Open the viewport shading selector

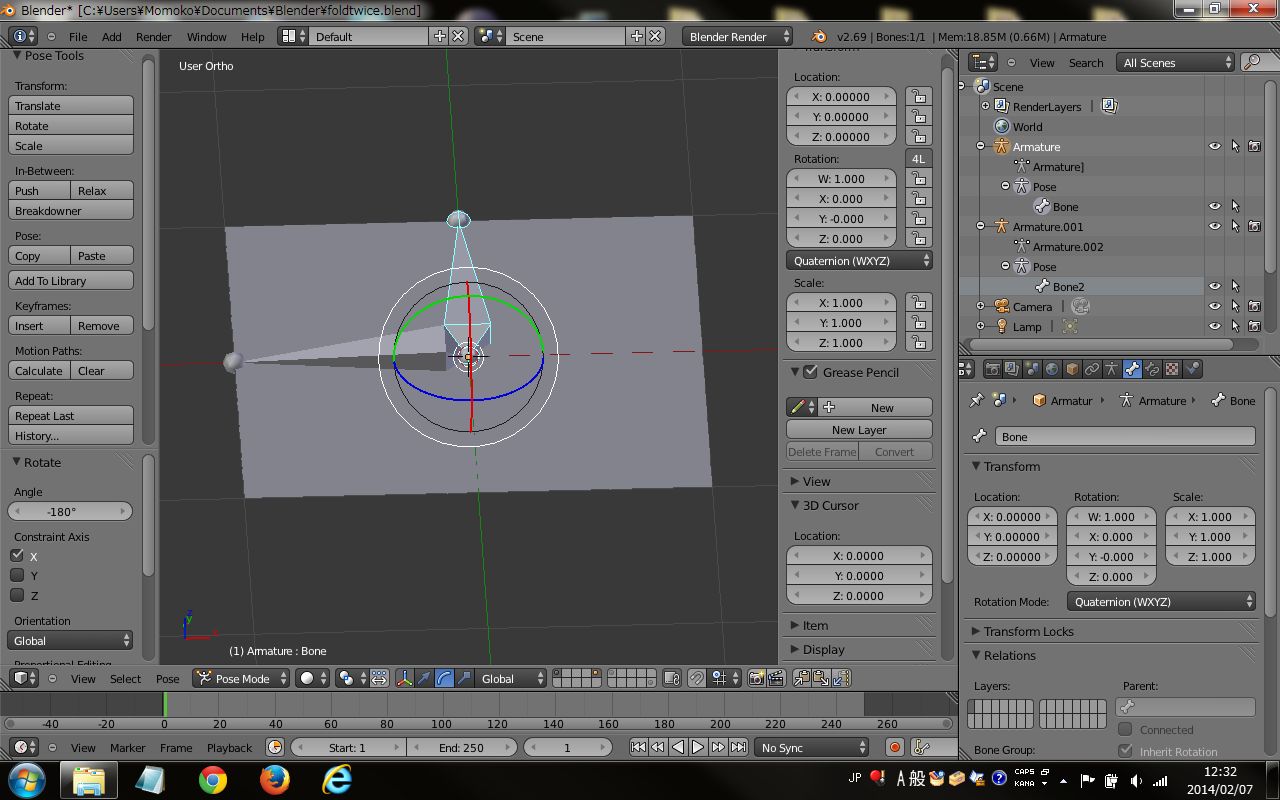312,678
